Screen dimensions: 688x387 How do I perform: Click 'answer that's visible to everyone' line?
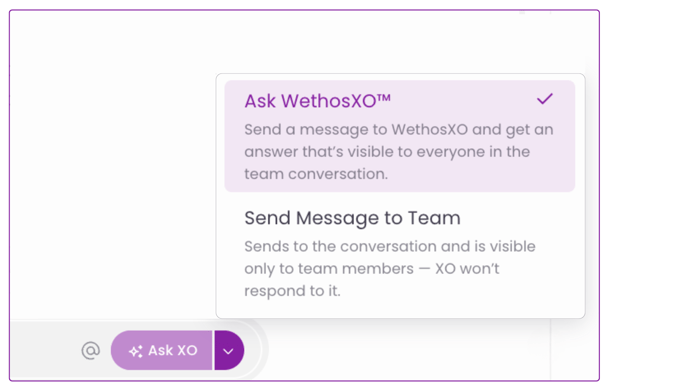click(387, 152)
